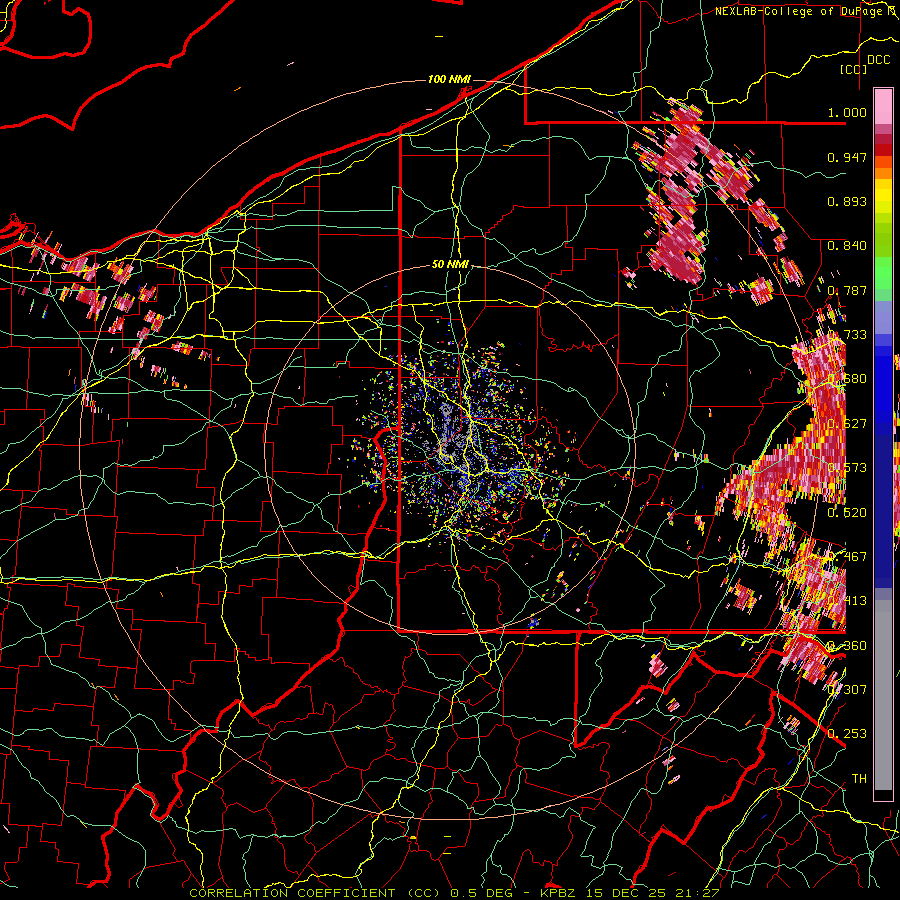Pick the dark red swatch below the pink
Screen dimensions: 900x900
883,139
